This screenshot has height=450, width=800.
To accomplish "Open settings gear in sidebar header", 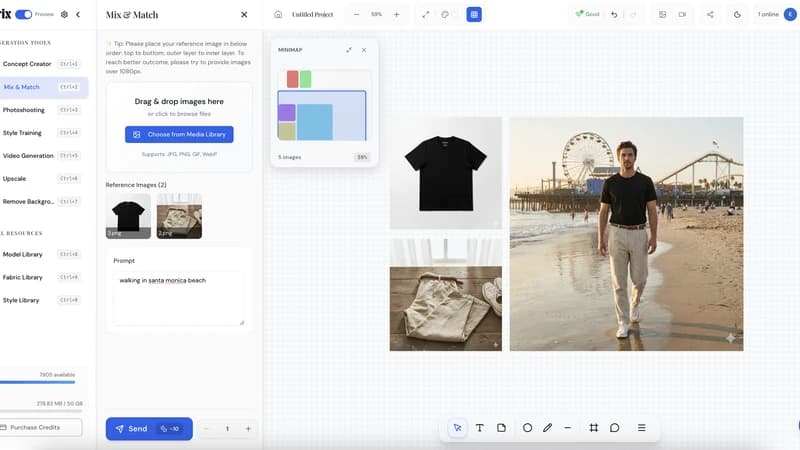I will 64,14.
